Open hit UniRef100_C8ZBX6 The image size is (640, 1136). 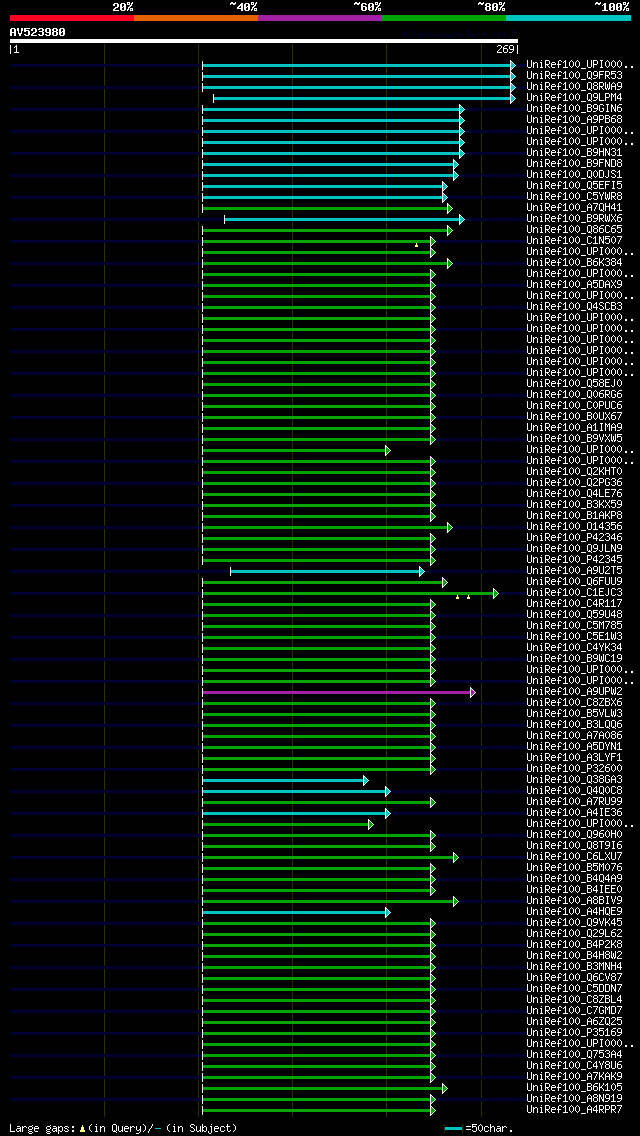pyautogui.click(x=574, y=703)
